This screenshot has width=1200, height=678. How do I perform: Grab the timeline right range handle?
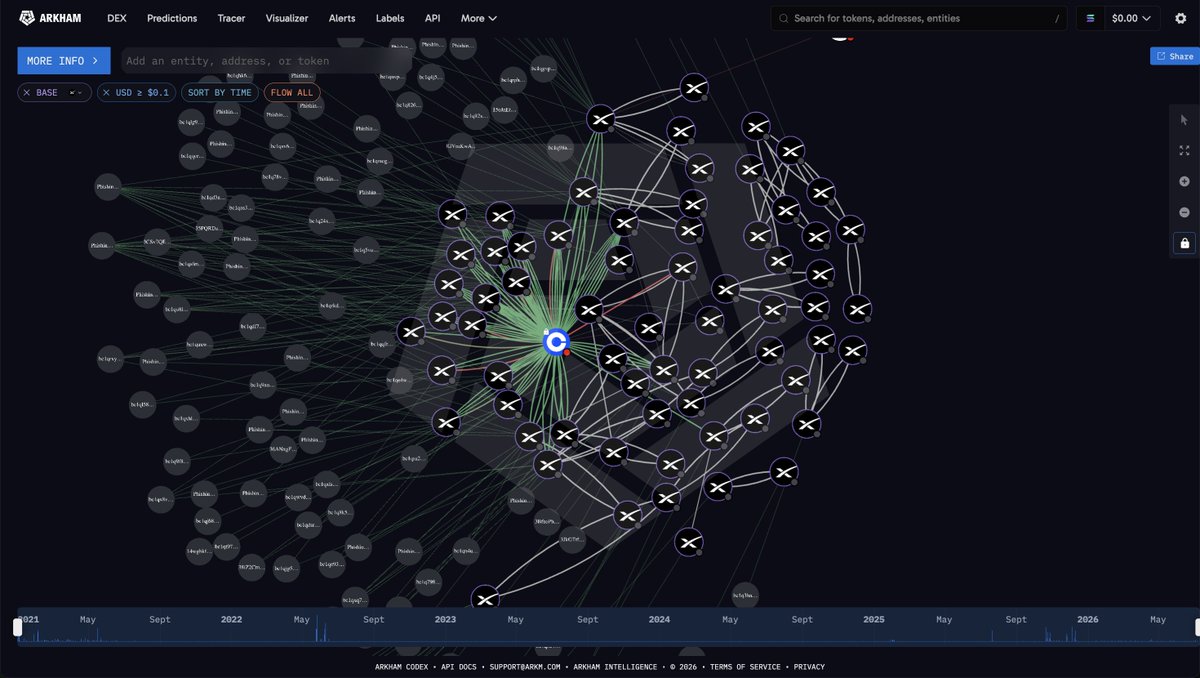[x=1199, y=627]
